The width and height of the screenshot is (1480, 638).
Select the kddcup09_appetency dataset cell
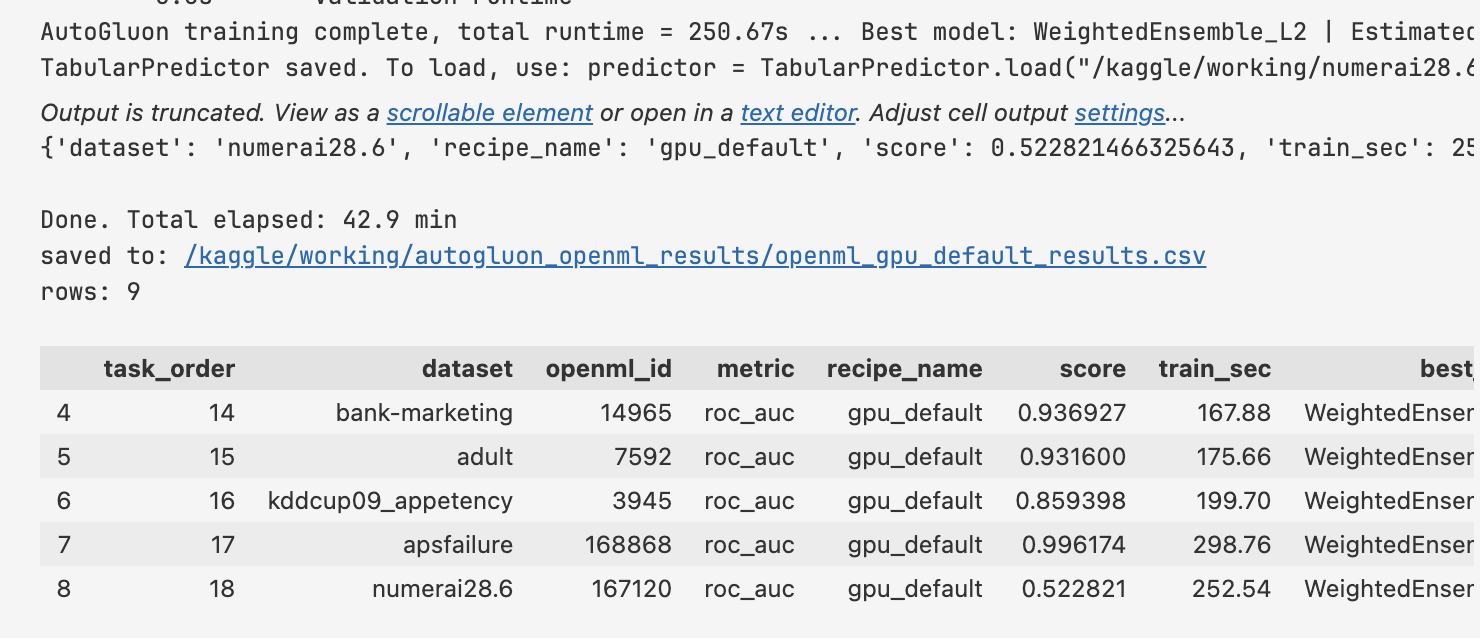(x=390, y=501)
